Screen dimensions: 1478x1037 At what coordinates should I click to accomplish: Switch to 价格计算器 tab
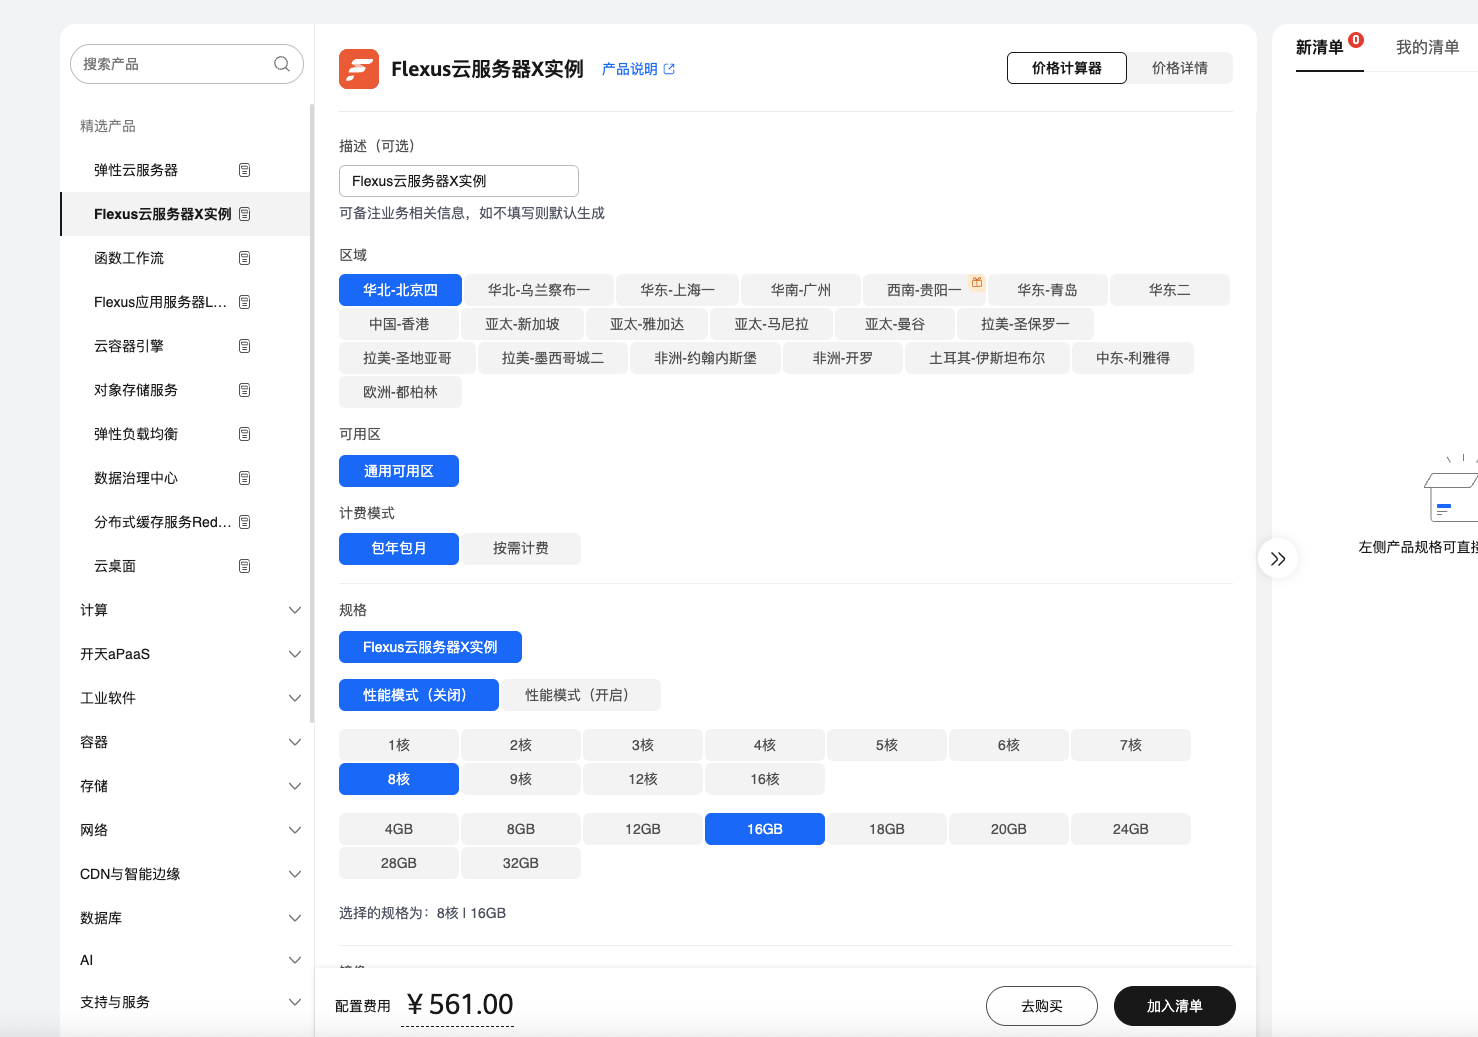coord(1067,68)
